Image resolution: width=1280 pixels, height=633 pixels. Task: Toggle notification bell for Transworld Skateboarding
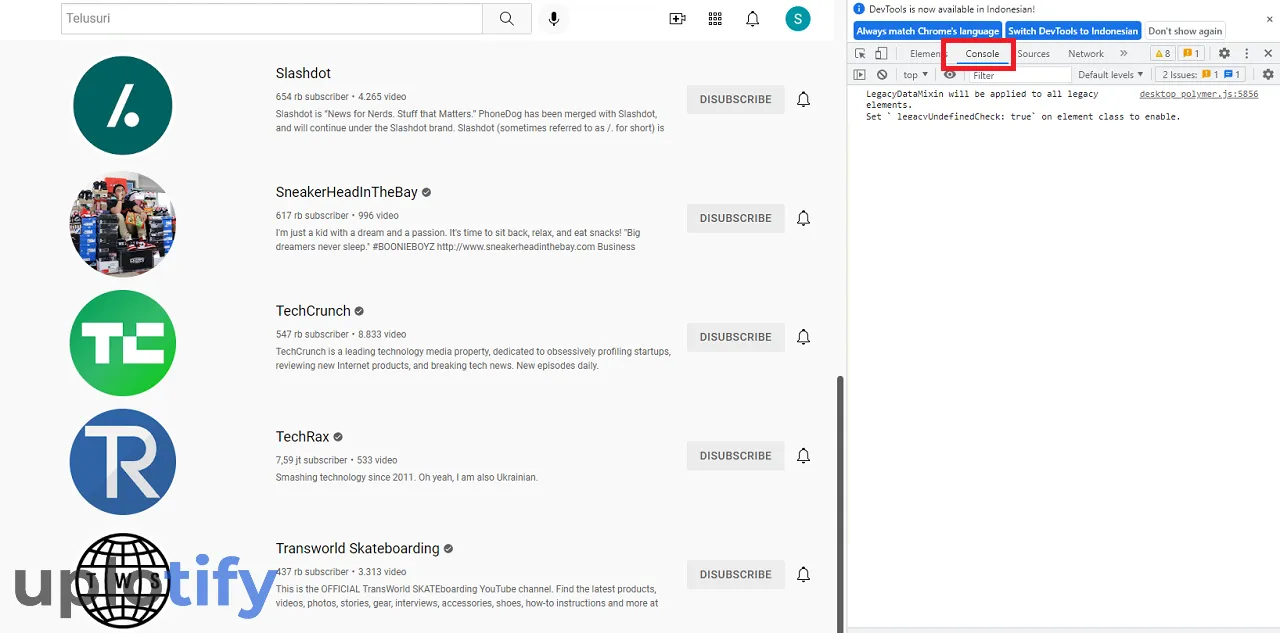803,574
